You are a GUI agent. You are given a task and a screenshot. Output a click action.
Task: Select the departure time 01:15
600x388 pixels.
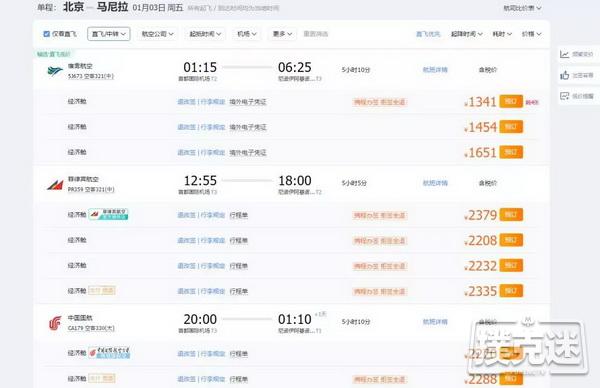pyautogui.click(x=200, y=67)
